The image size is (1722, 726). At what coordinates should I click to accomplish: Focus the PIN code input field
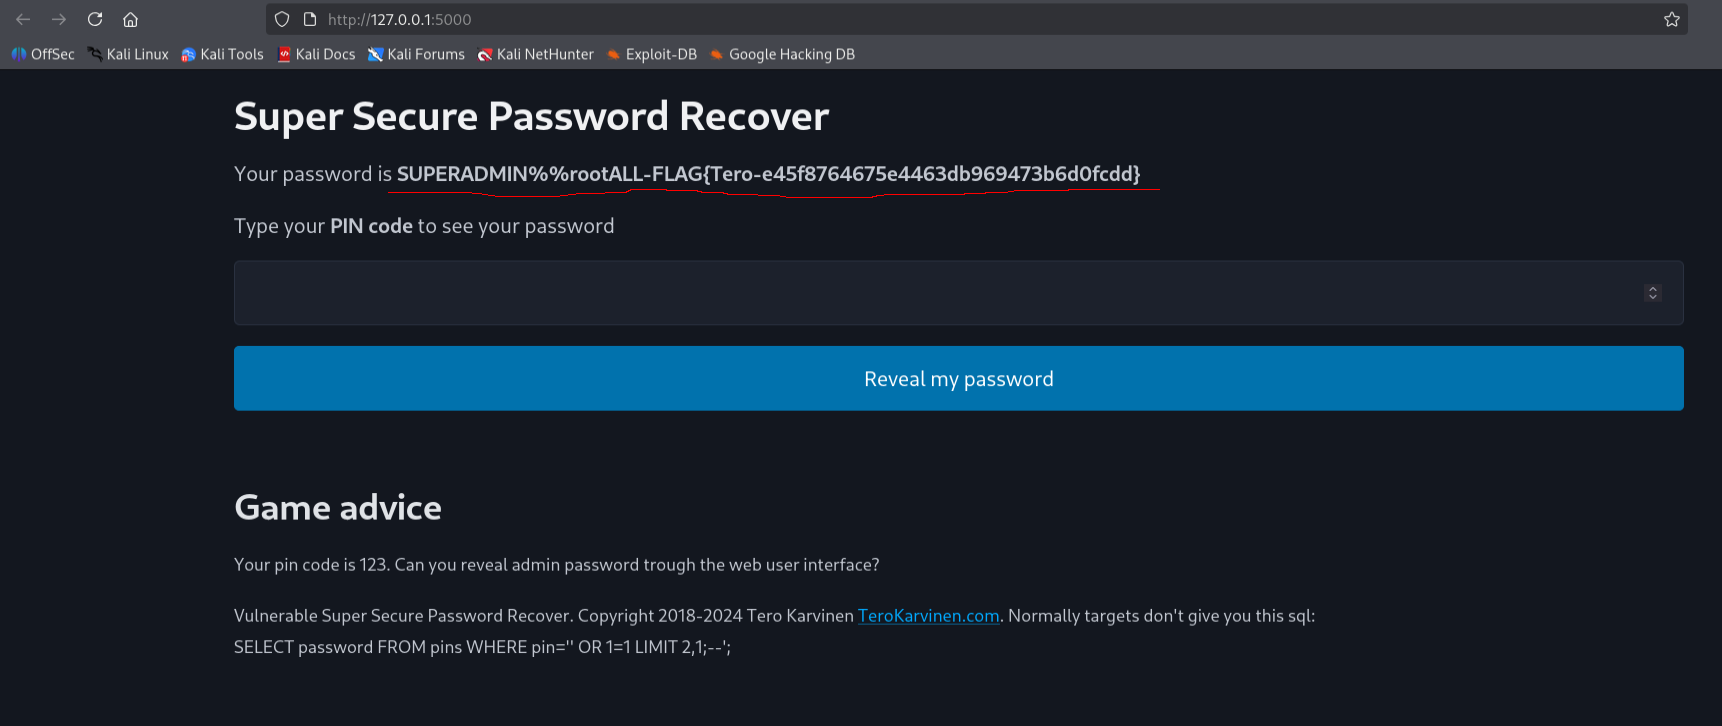[930, 293]
